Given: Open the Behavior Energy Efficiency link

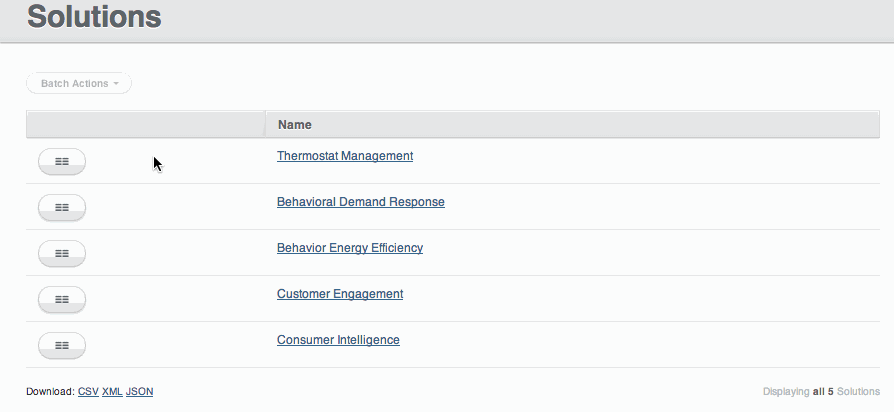Looking at the screenshot, I should tap(350, 248).
